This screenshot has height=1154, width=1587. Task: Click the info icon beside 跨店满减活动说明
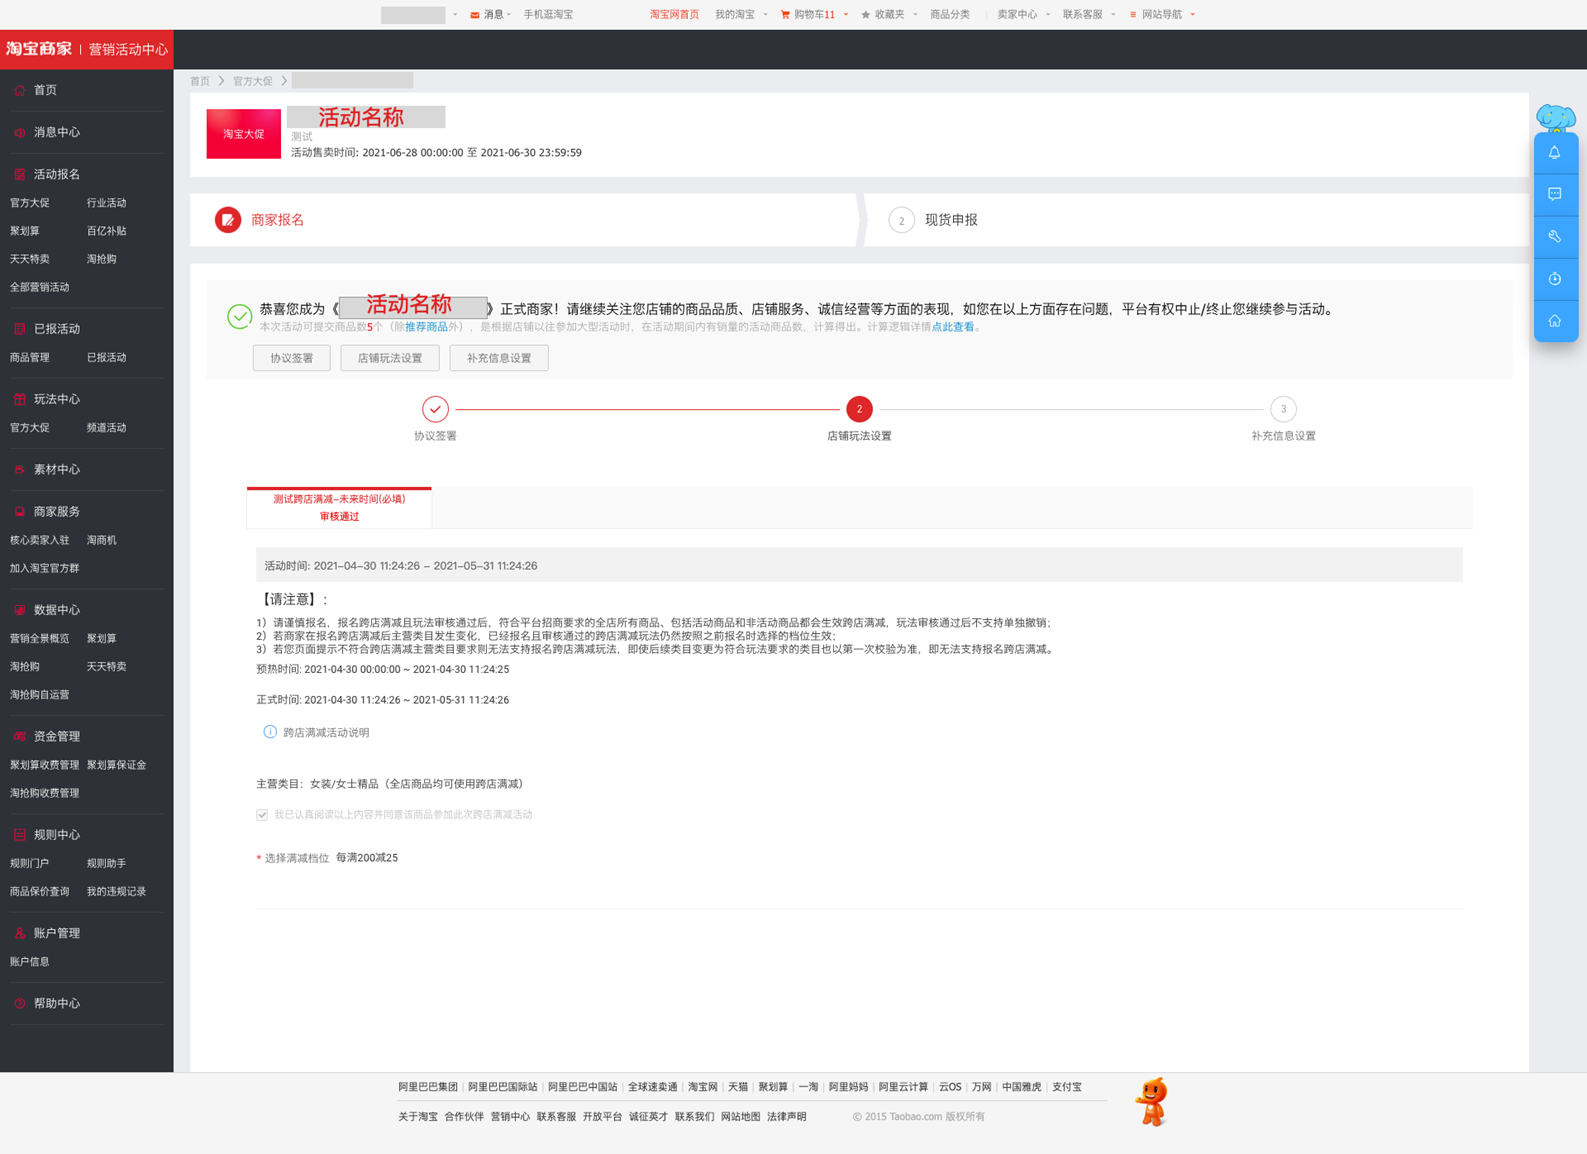coord(270,732)
